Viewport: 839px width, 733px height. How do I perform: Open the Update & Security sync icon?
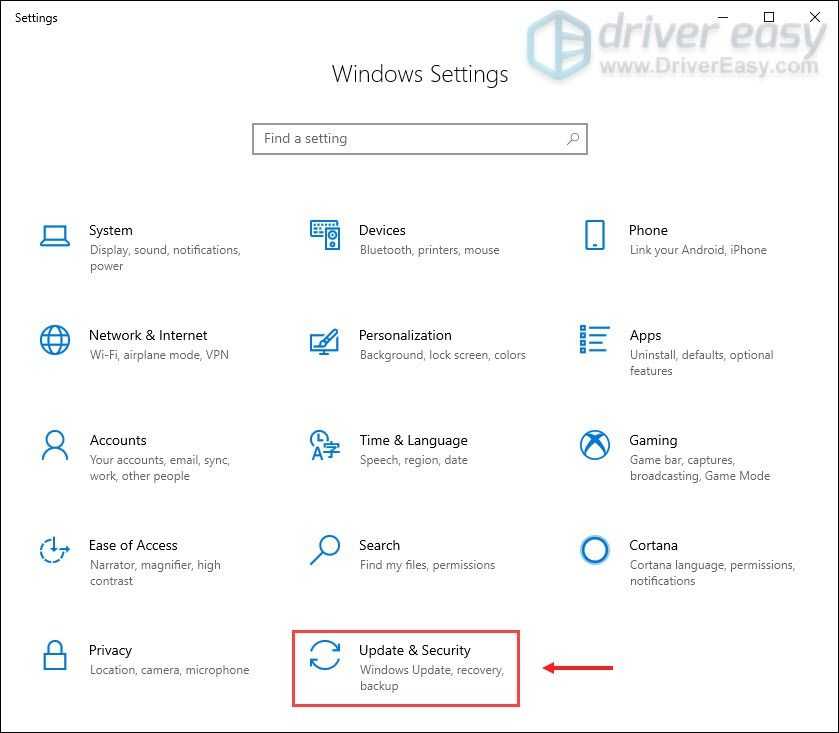(325, 655)
